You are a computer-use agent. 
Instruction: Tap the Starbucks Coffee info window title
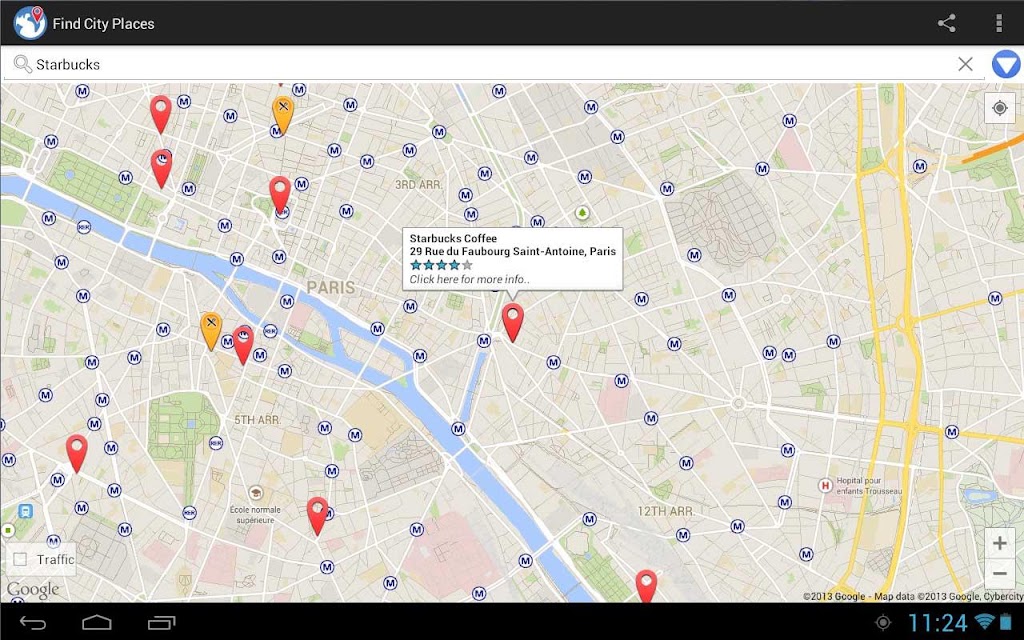(x=453, y=238)
